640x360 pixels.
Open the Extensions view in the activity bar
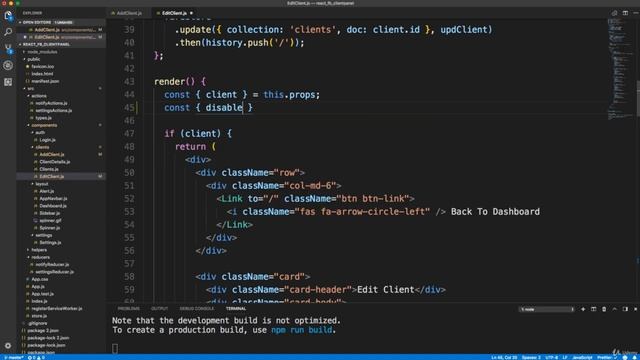pyautogui.click(x=8, y=82)
